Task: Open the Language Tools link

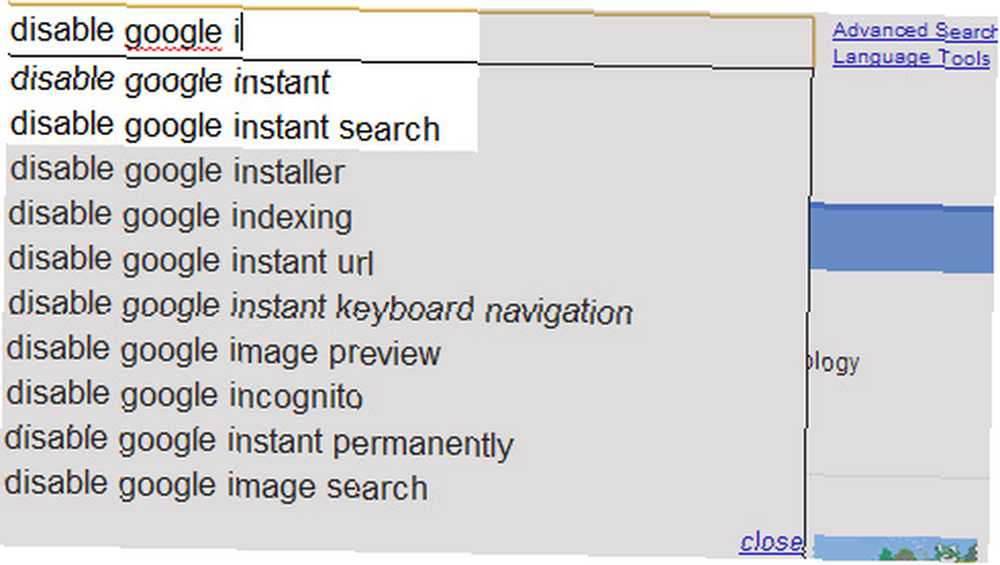Action: [x=911, y=57]
